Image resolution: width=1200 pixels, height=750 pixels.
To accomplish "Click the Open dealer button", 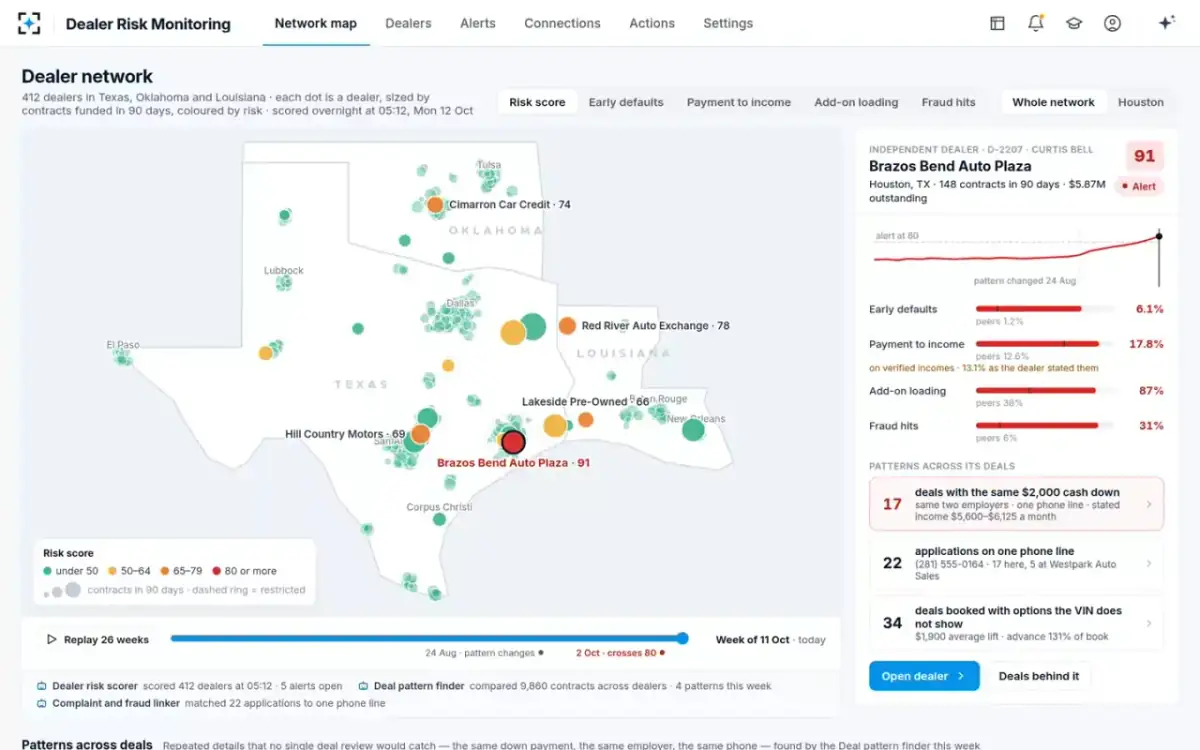I will click(924, 676).
